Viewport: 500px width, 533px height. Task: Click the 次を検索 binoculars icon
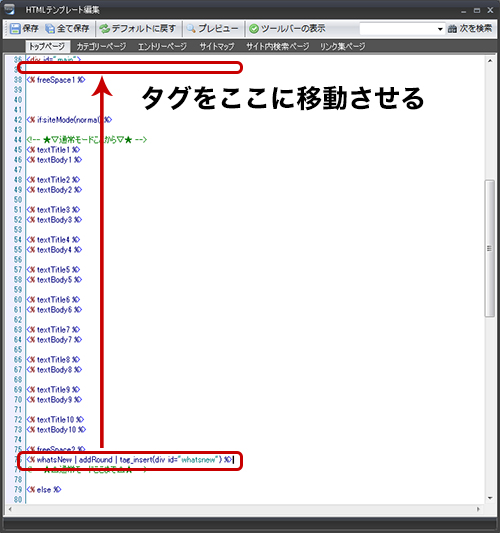point(452,29)
